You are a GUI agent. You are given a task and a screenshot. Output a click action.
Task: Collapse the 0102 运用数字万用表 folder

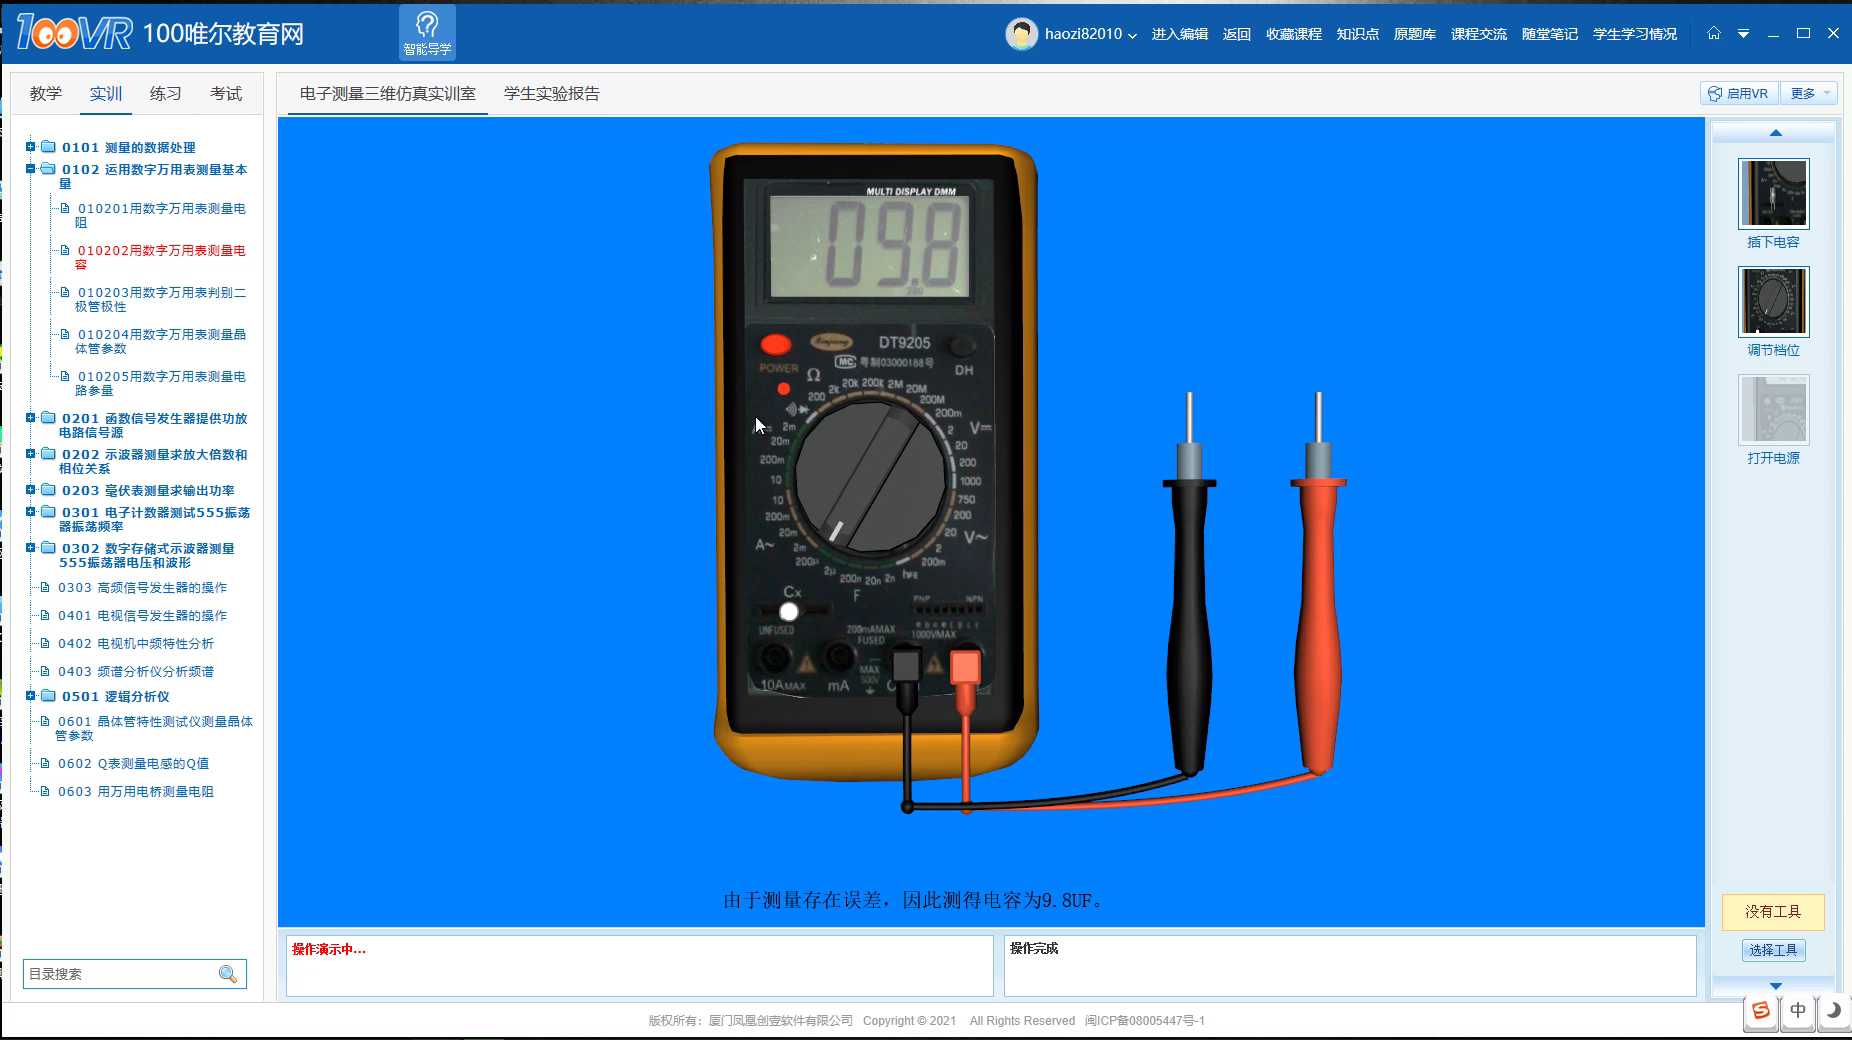[31, 169]
